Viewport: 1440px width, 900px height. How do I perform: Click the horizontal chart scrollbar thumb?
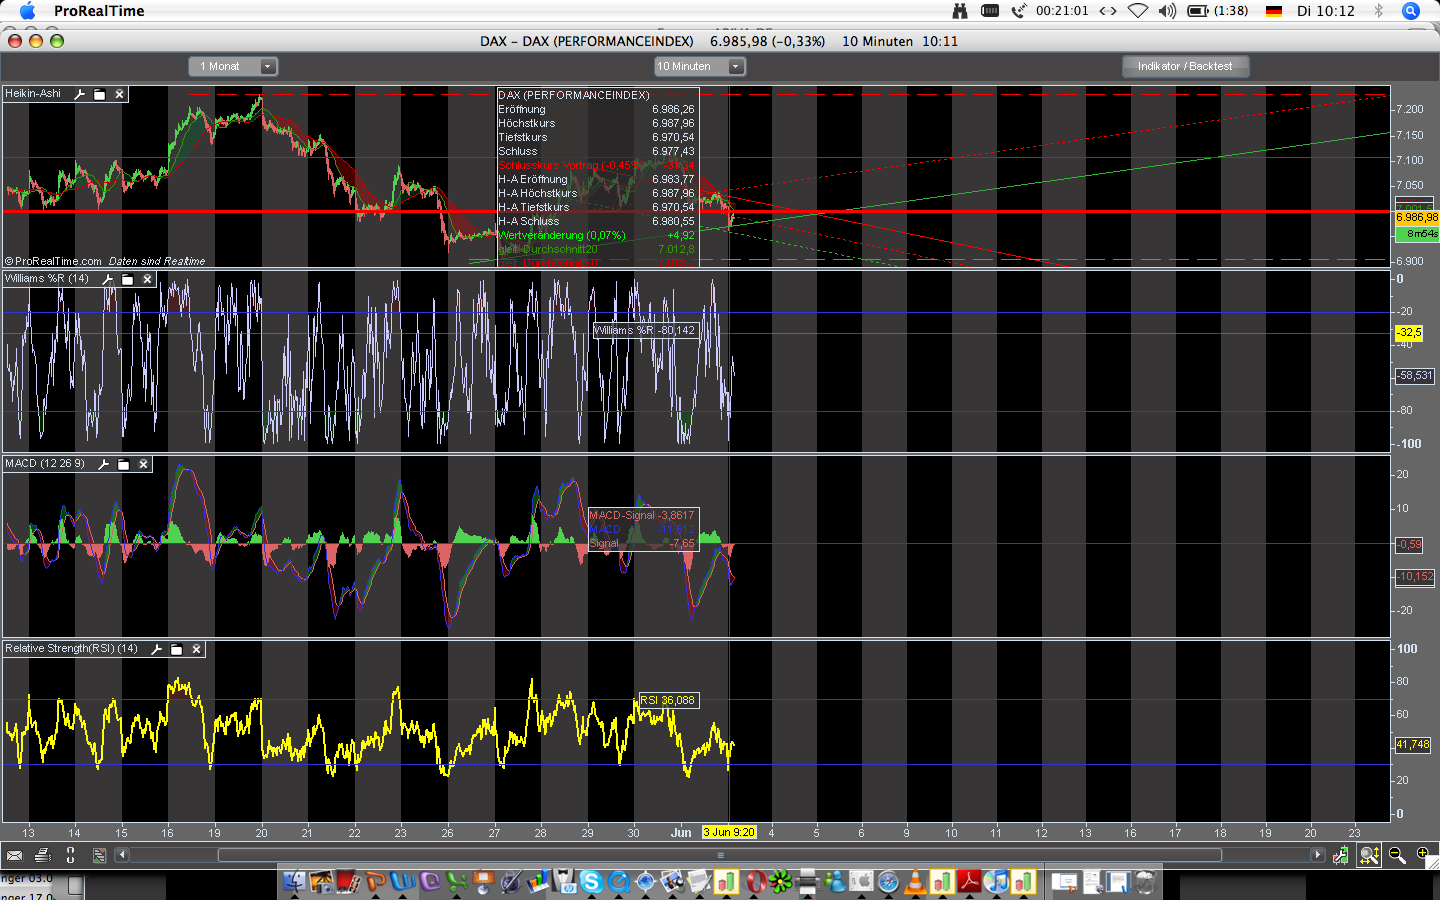point(720,855)
